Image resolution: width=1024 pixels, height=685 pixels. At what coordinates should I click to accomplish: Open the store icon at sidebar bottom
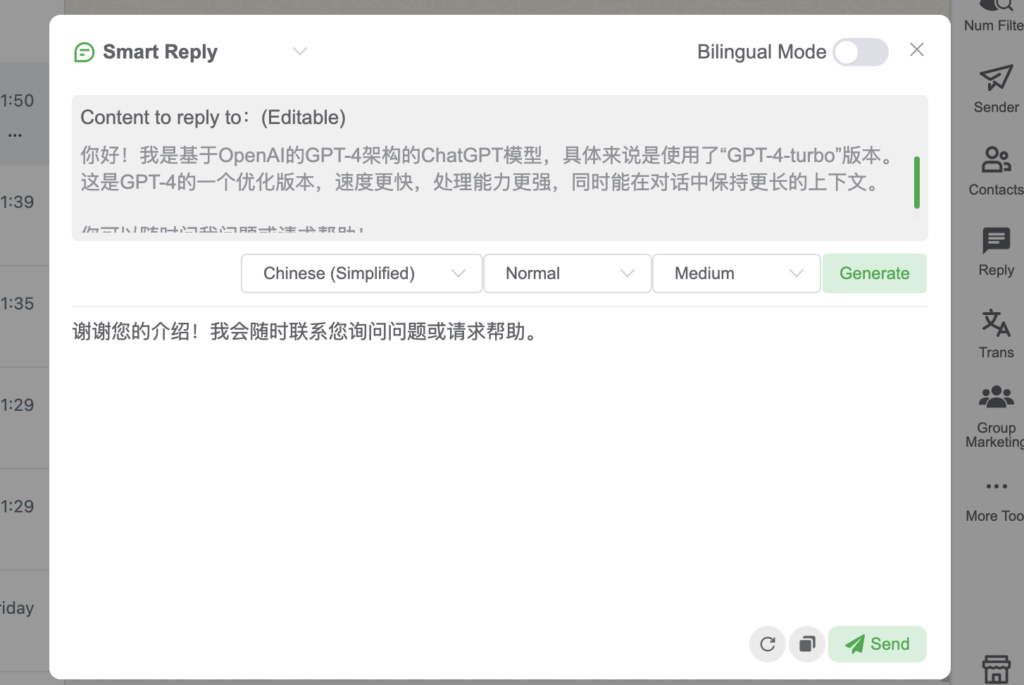996,669
